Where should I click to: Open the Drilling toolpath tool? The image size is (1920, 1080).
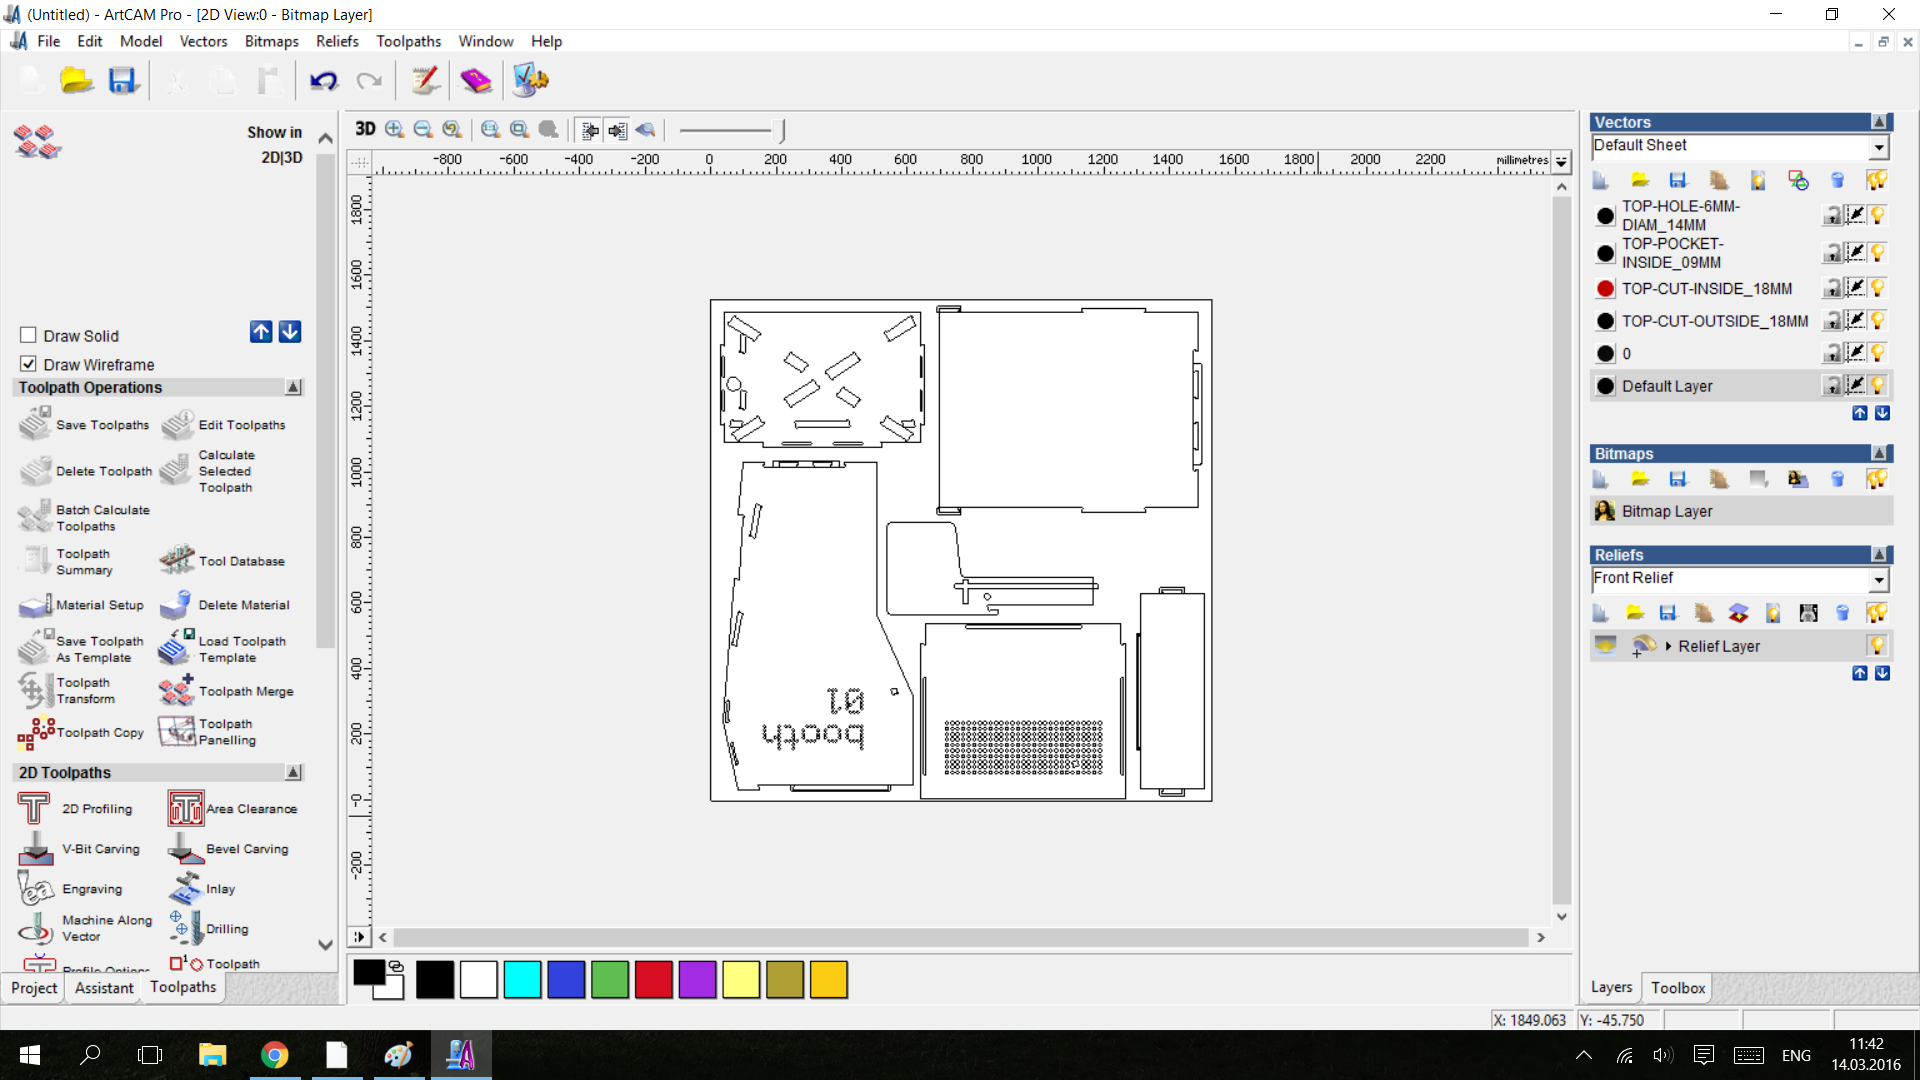(185, 928)
